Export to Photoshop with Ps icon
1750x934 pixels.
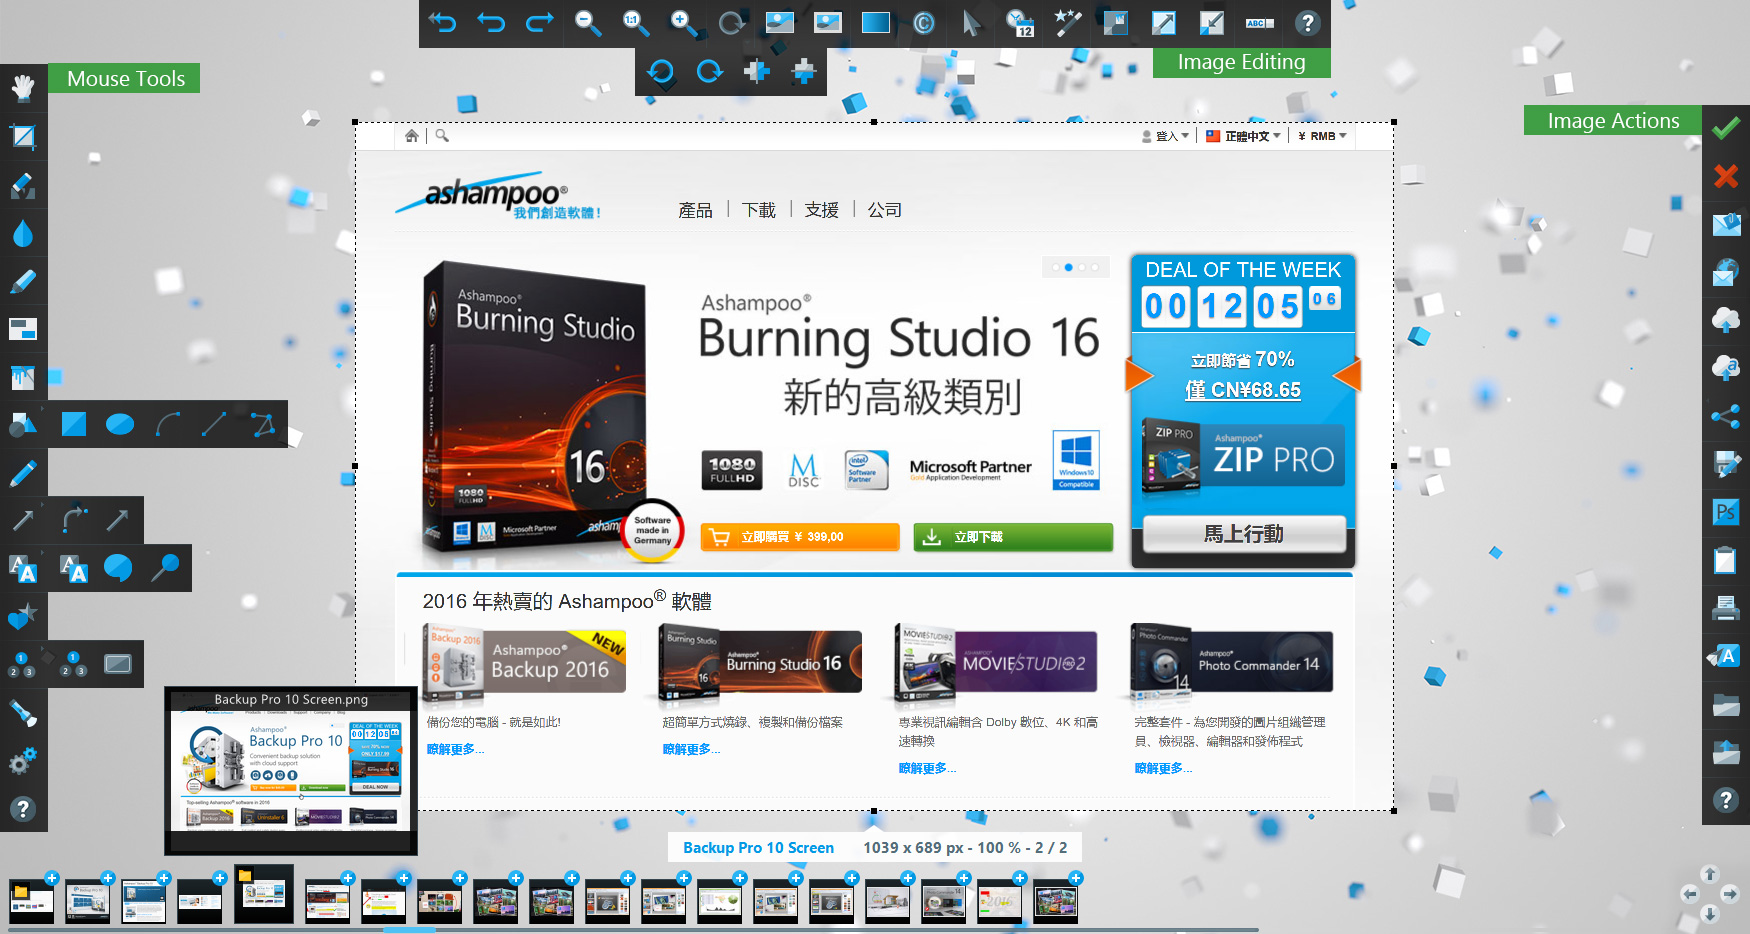pyautogui.click(x=1725, y=512)
